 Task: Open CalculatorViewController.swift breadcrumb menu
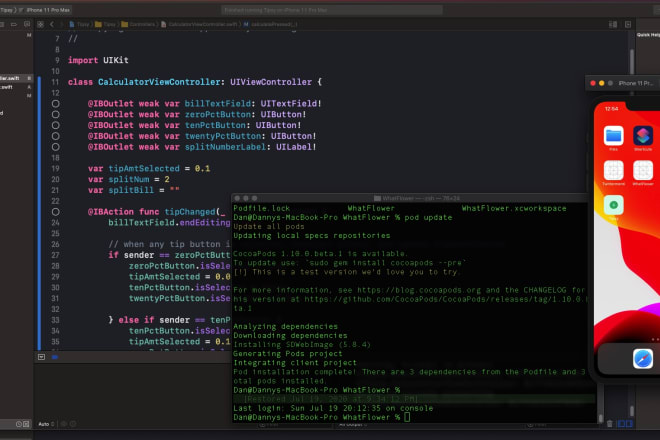point(199,24)
